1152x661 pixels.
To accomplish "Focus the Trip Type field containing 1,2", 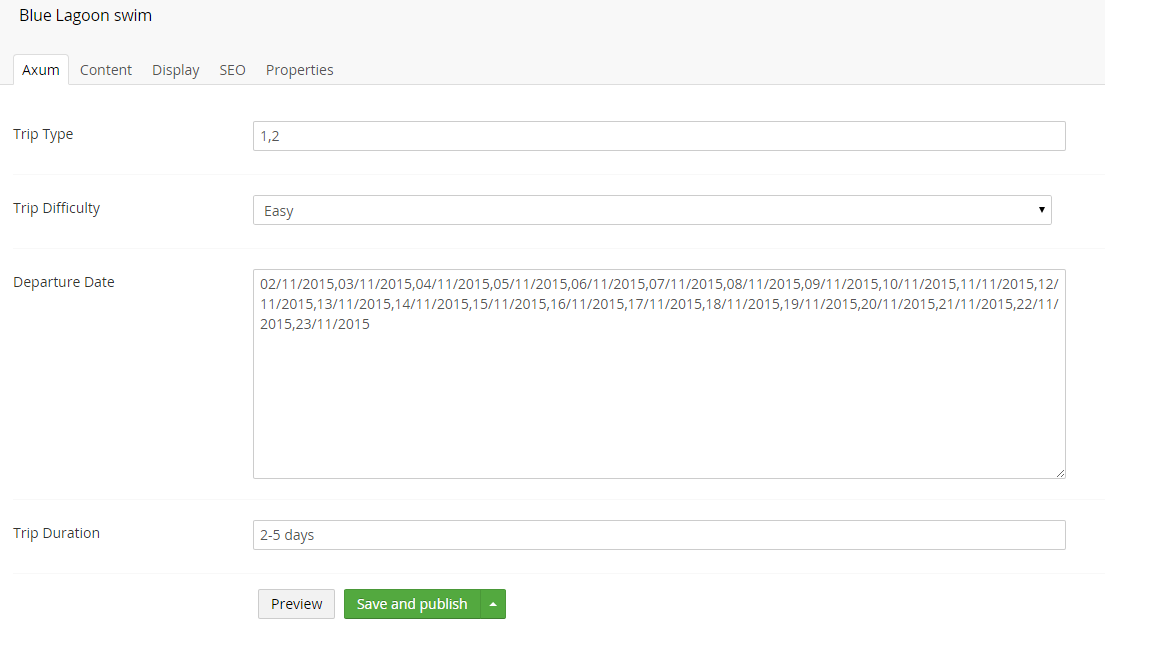I will pyautogui.click(x=659, y=136).
